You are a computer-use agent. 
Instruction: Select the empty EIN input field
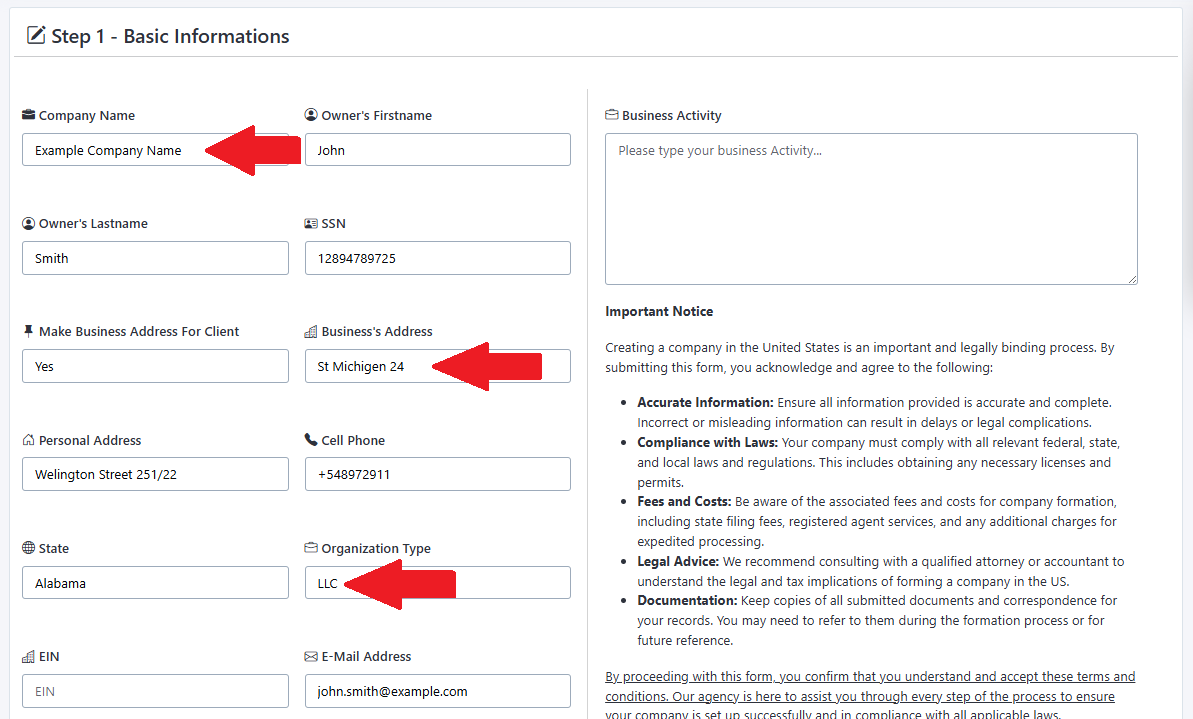155,691
